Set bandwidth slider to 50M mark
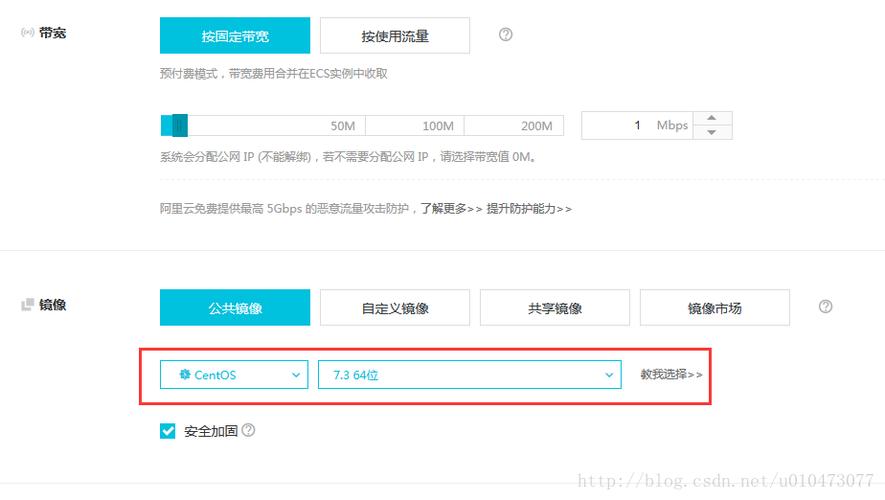Image resolution: width=885 pixels, height=500 pixels. tap(343, 126)
